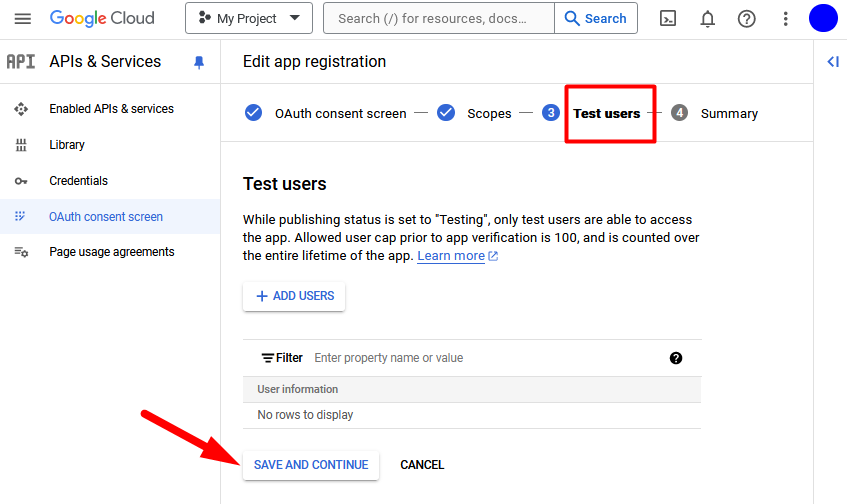
Task: Open Page usage agreements
Action: click(x=112, y=252)
